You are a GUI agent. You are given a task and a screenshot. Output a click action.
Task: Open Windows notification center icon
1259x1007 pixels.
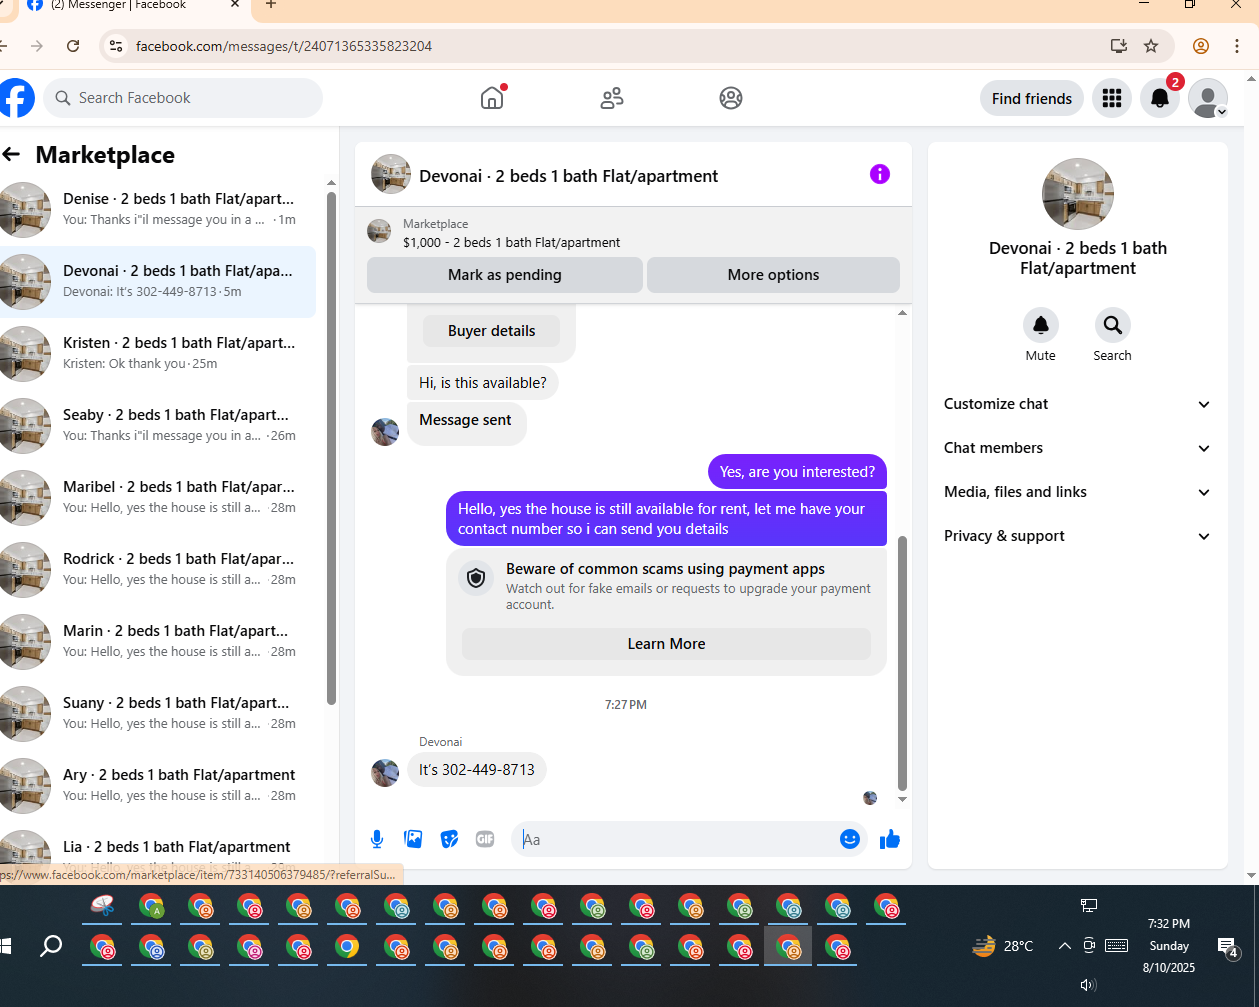click(1228, 946)
